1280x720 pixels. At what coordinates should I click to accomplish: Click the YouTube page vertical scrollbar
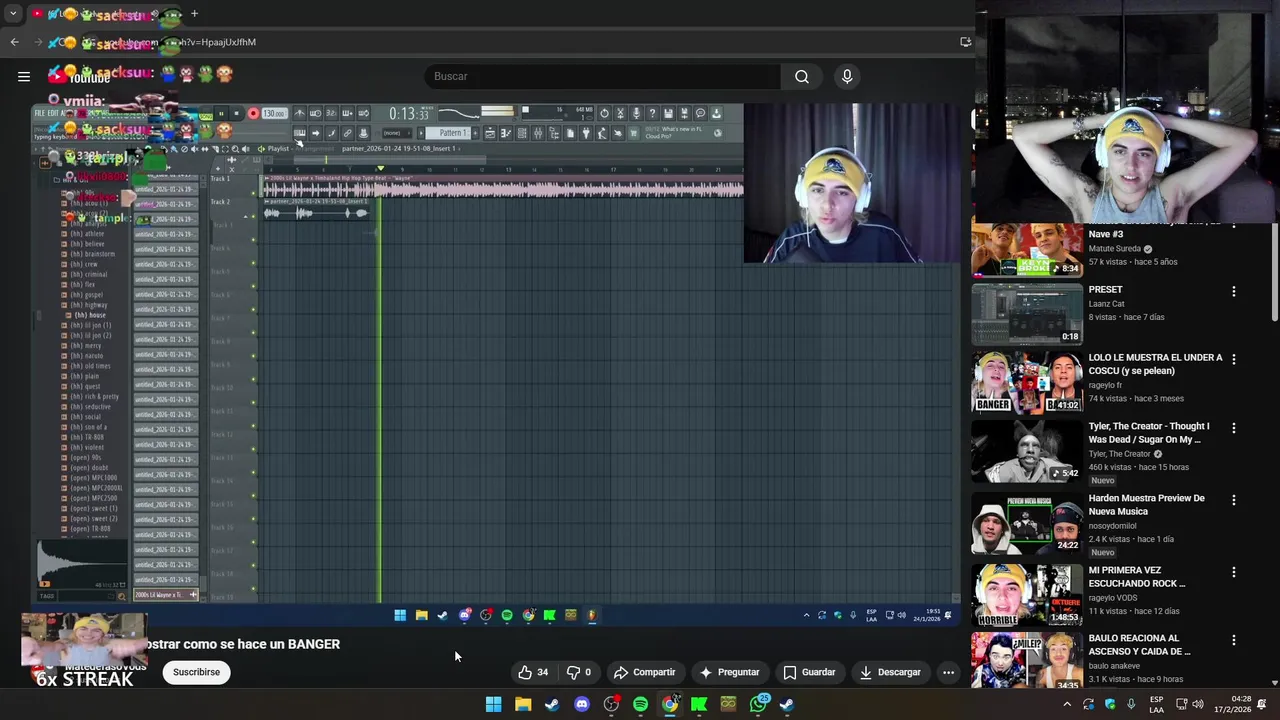point(1275,270)
